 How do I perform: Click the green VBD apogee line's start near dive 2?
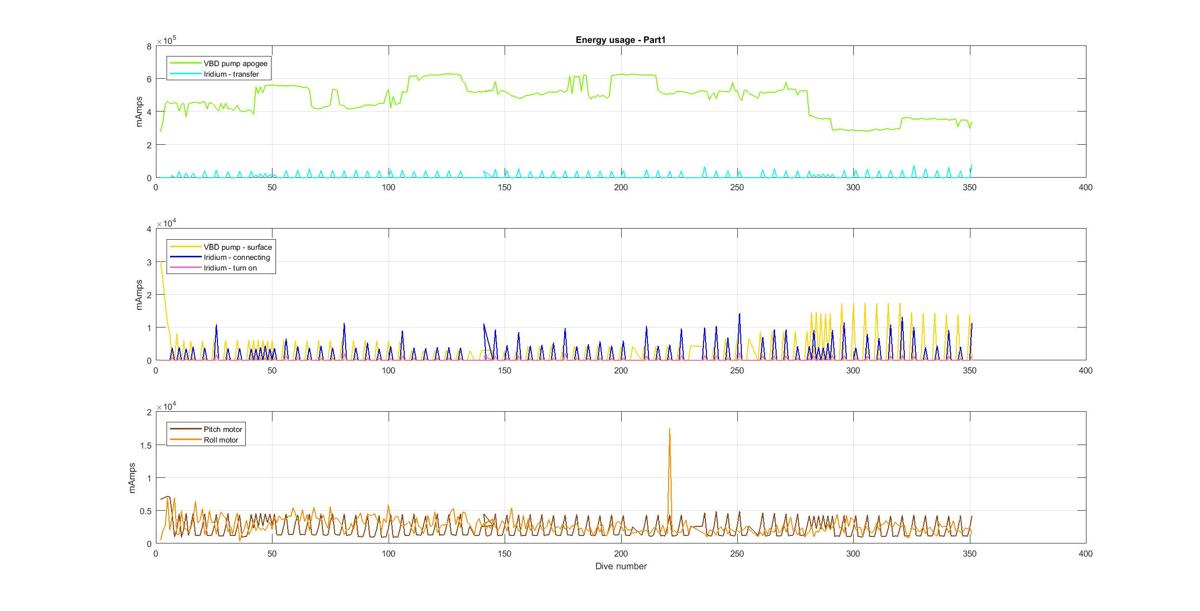(x=161, y=130)
